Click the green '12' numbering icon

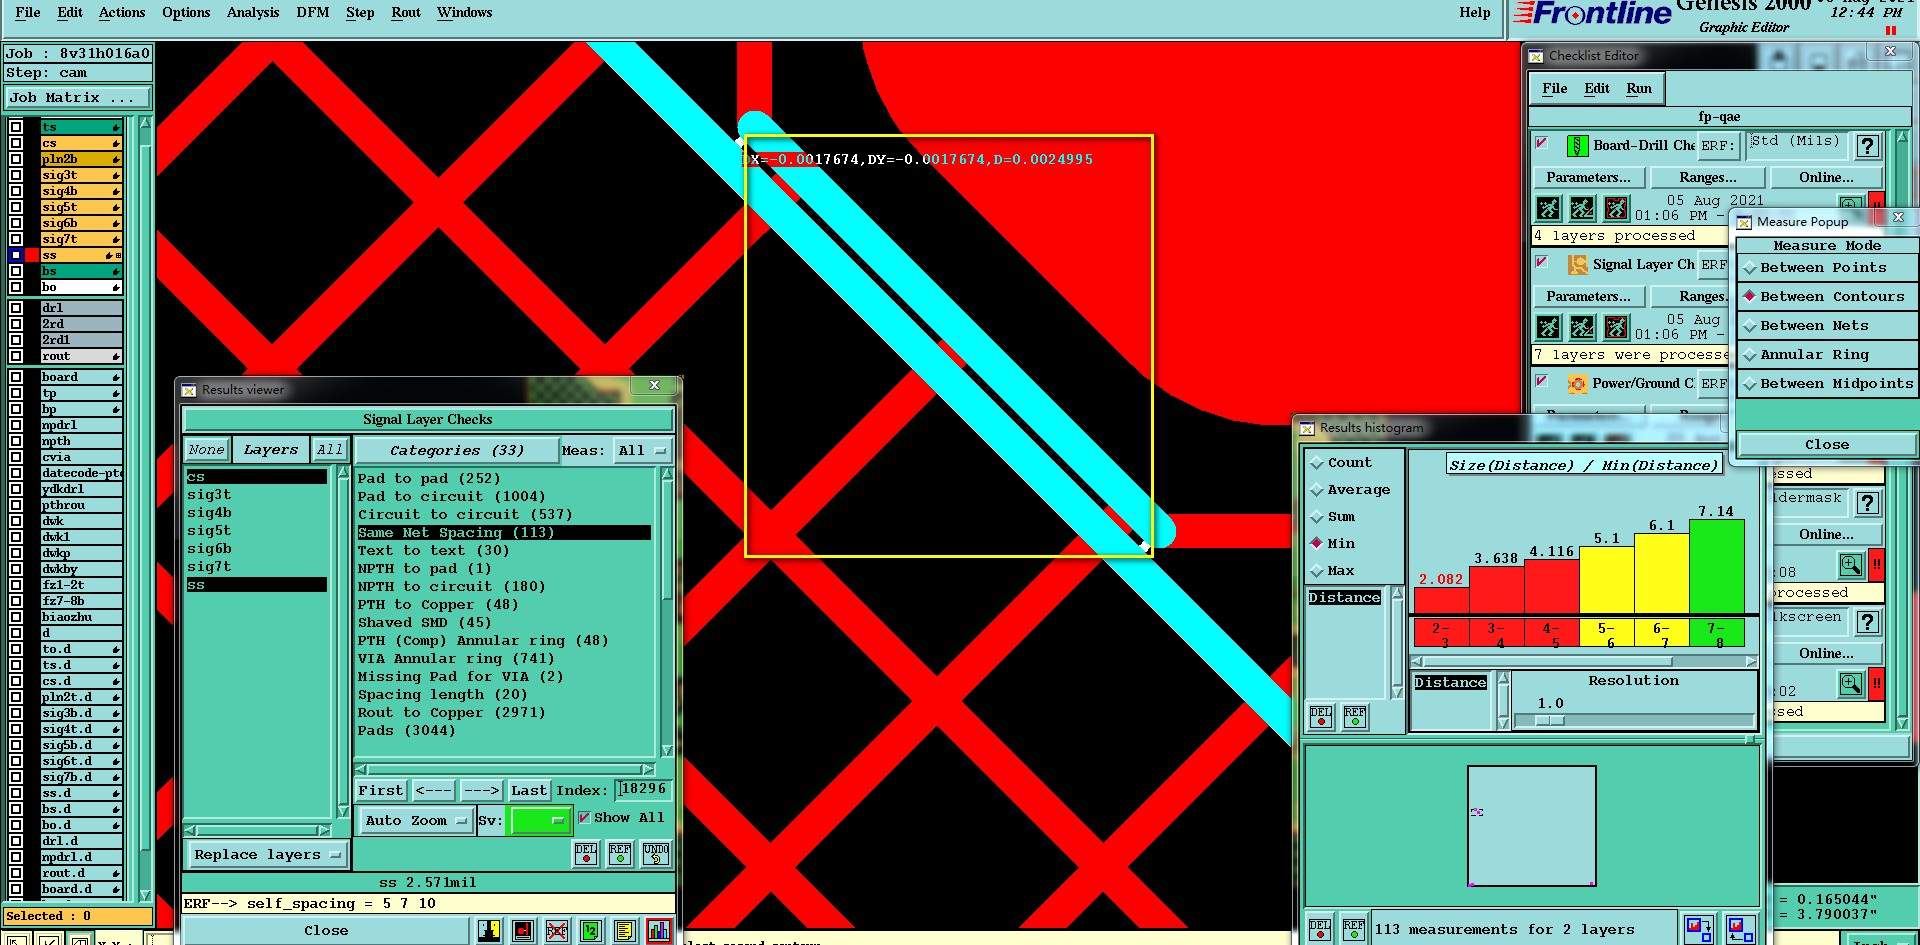(591, 931)
